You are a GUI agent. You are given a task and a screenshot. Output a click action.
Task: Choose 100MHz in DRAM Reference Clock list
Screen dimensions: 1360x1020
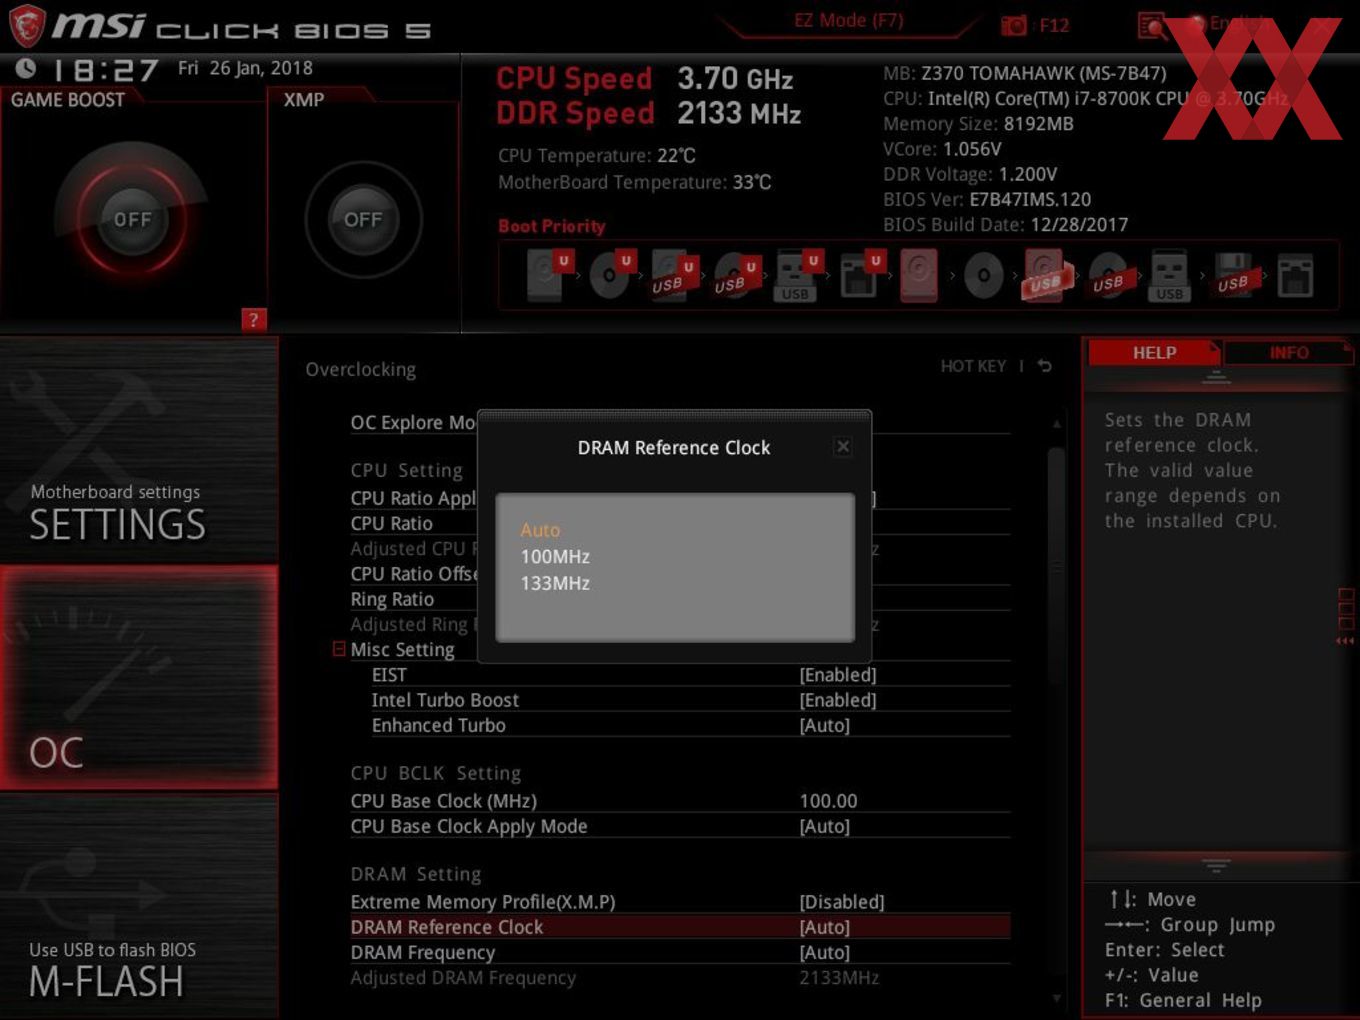pyautogui.click(x=555, y=556)
